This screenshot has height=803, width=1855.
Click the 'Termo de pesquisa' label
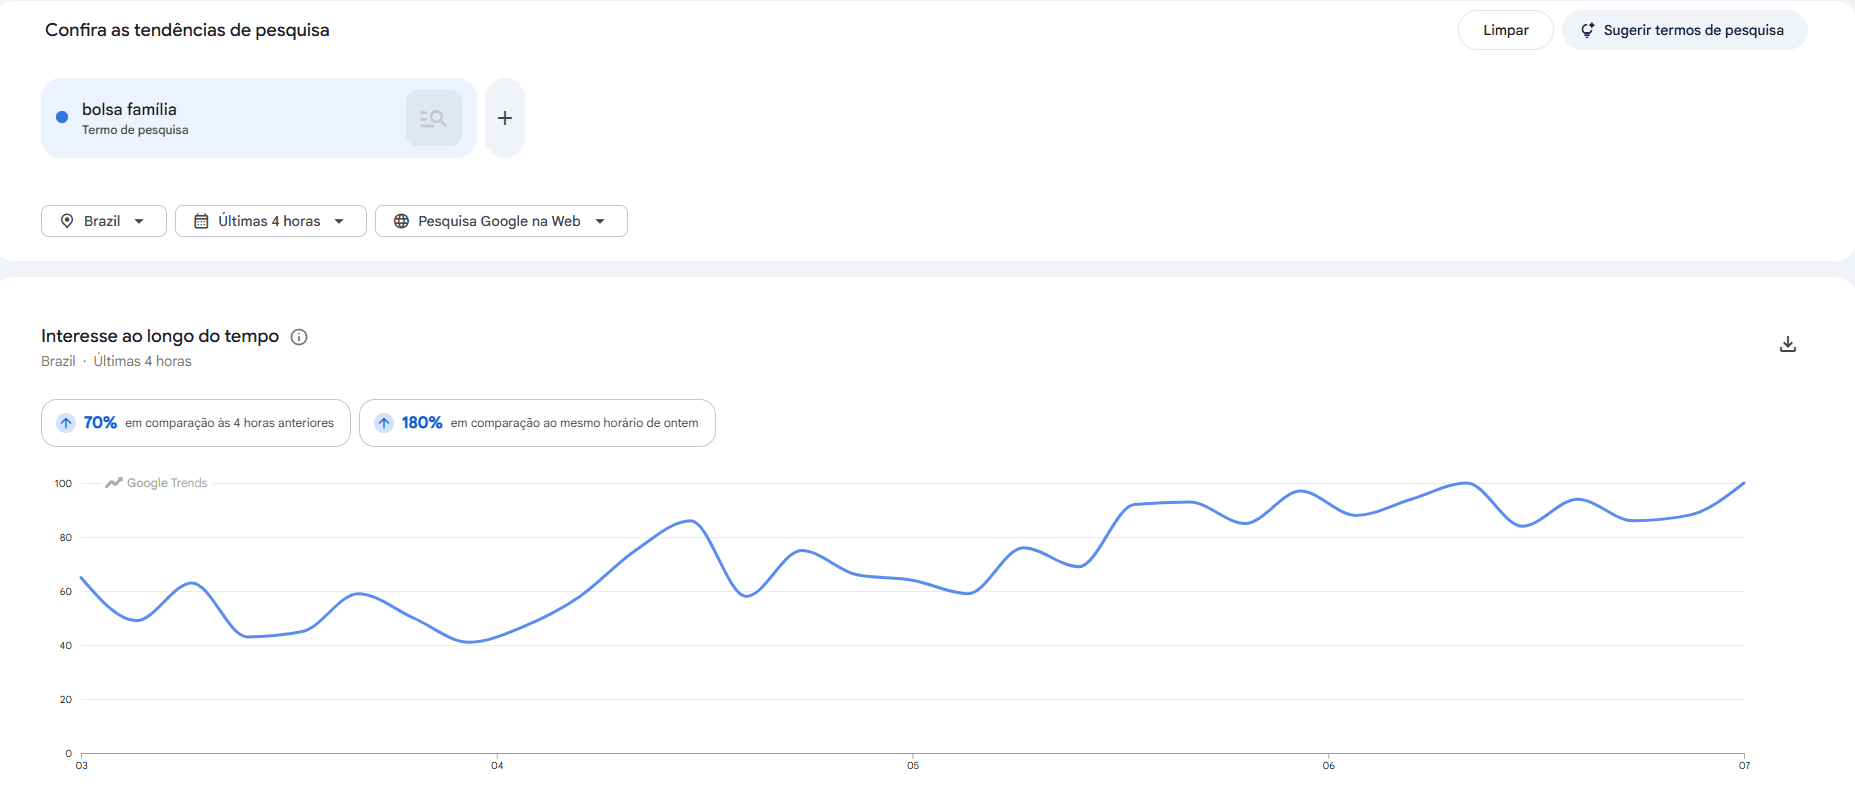(x=135, y=130)
